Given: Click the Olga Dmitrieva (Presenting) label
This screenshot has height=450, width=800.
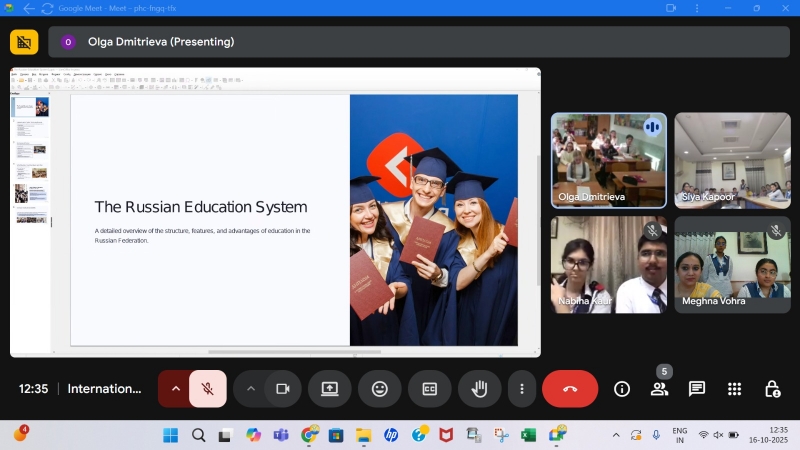Looking at the screenshot, I should (161, 42).
